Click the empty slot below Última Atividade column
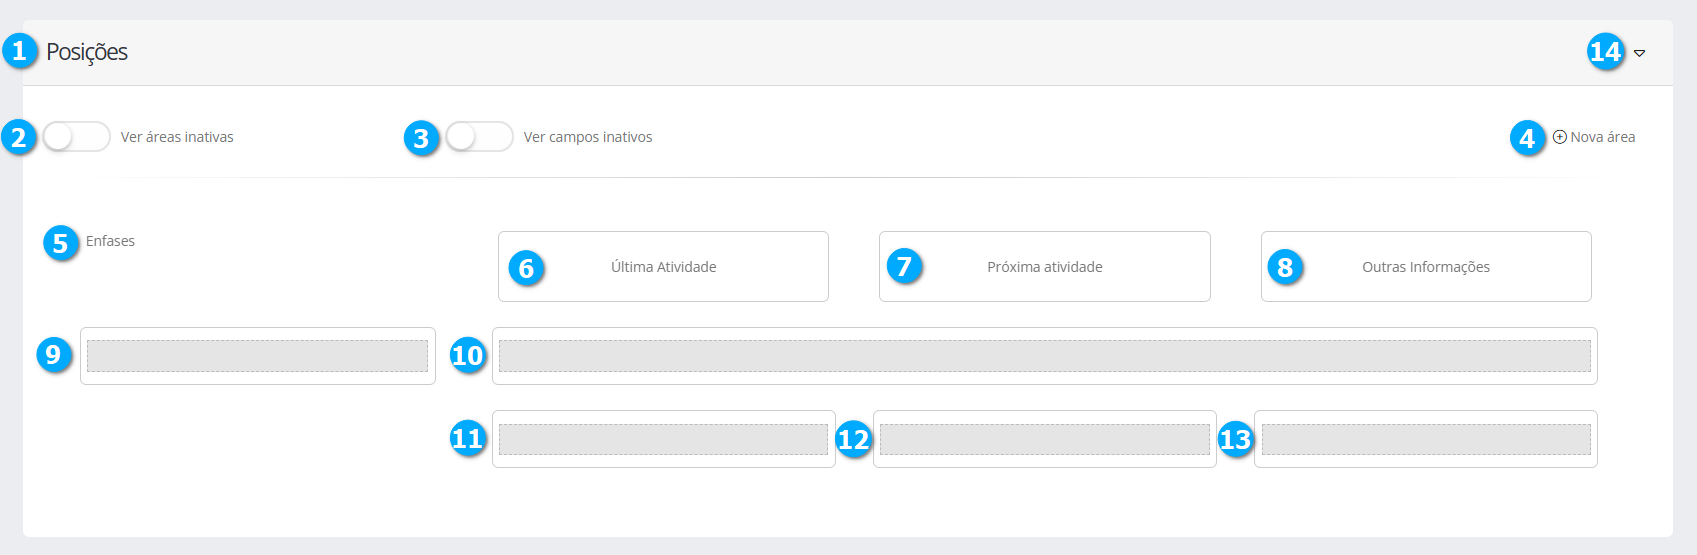Viewport: 1697px width, 555px height. [663, 439]
